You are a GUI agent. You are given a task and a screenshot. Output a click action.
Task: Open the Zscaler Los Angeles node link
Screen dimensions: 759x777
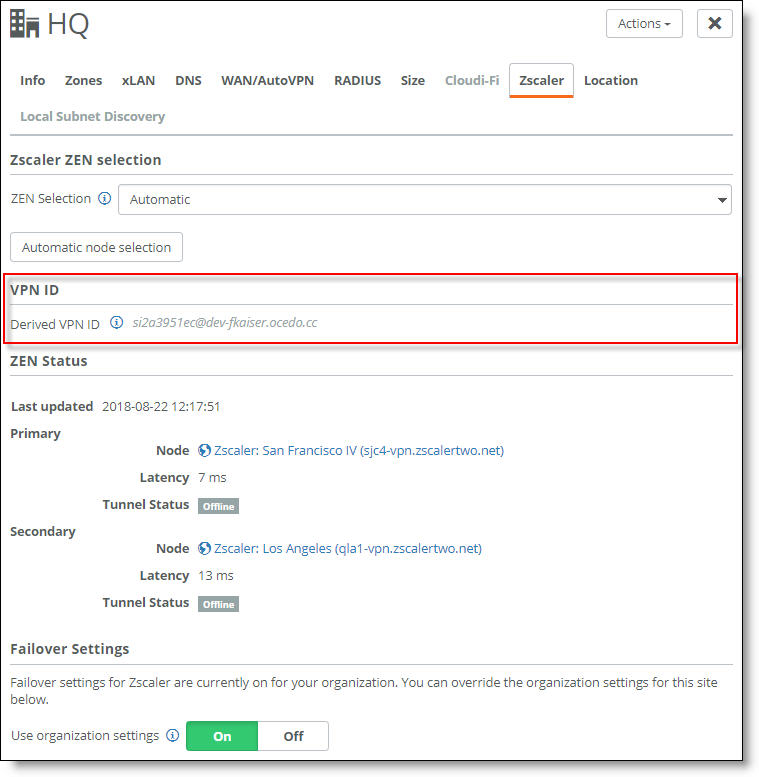[348, 549]
